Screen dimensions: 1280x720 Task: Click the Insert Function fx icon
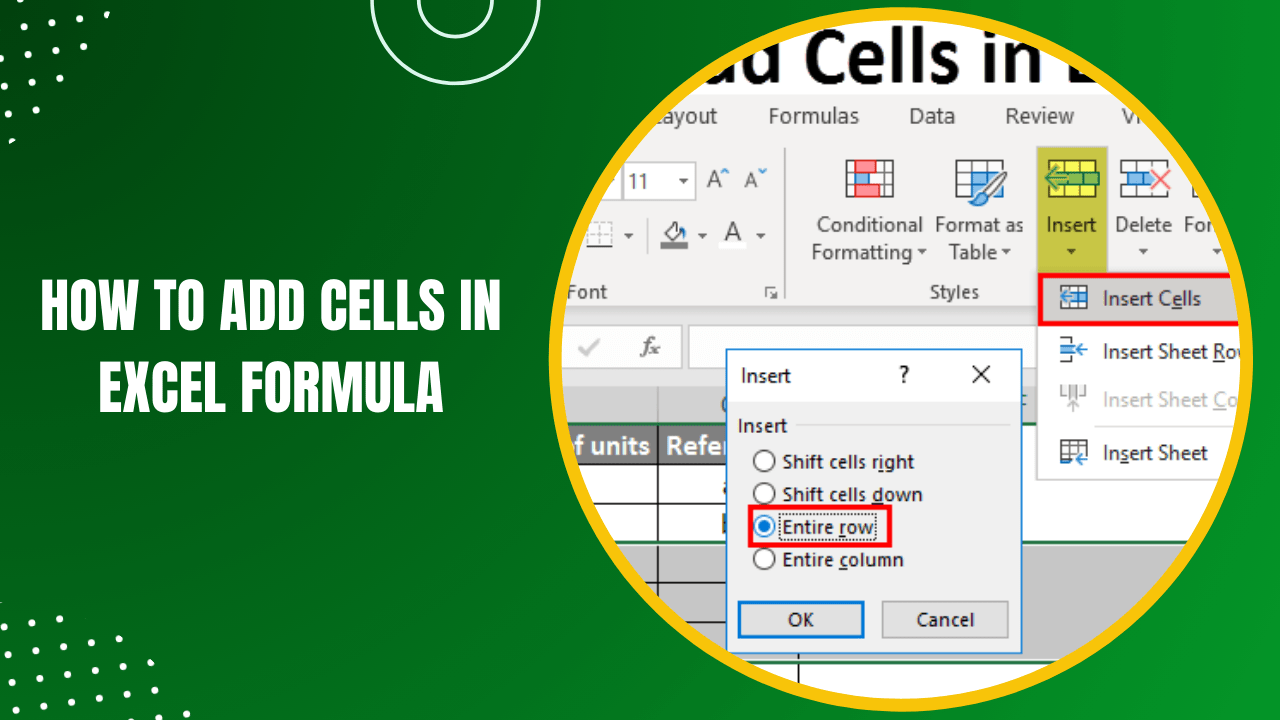(x=651, y=347)
